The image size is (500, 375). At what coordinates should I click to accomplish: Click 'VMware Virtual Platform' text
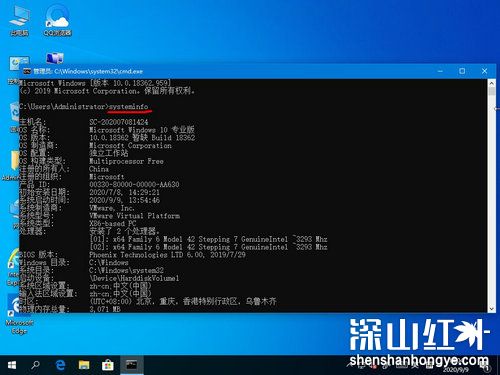[x=134, y=216]
